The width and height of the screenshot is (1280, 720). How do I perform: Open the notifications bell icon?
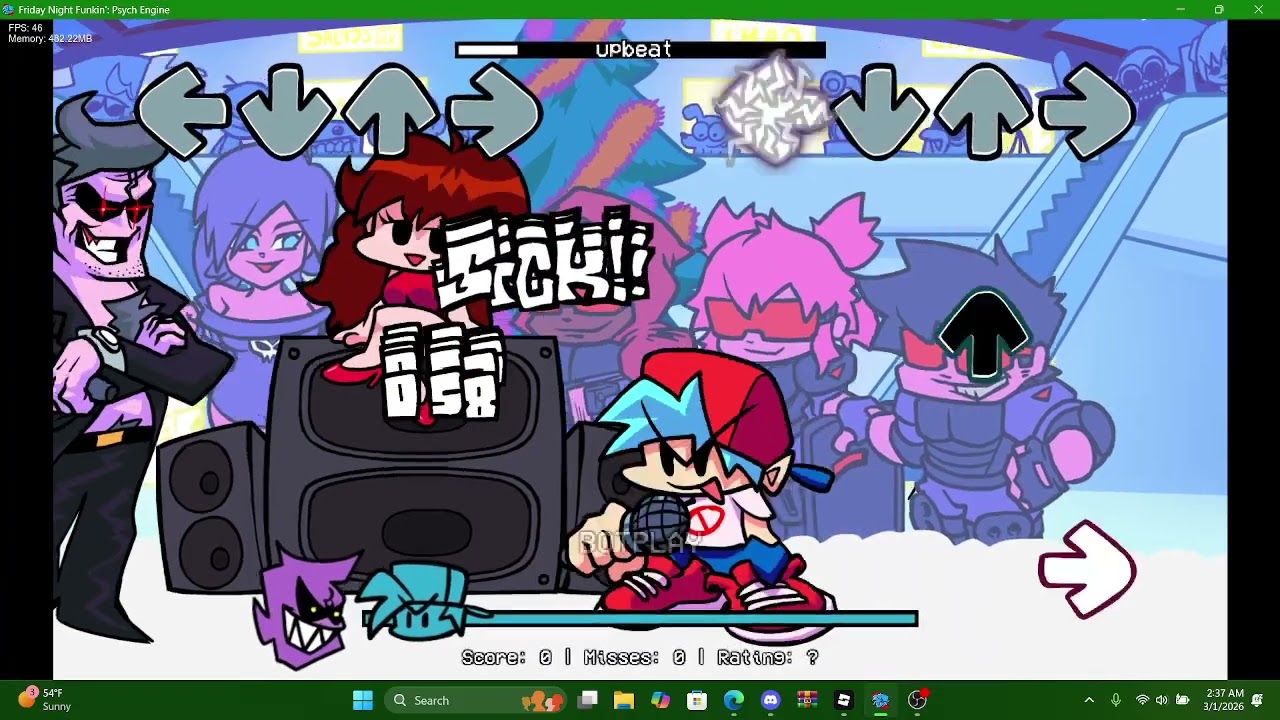tap(1257, 700)
